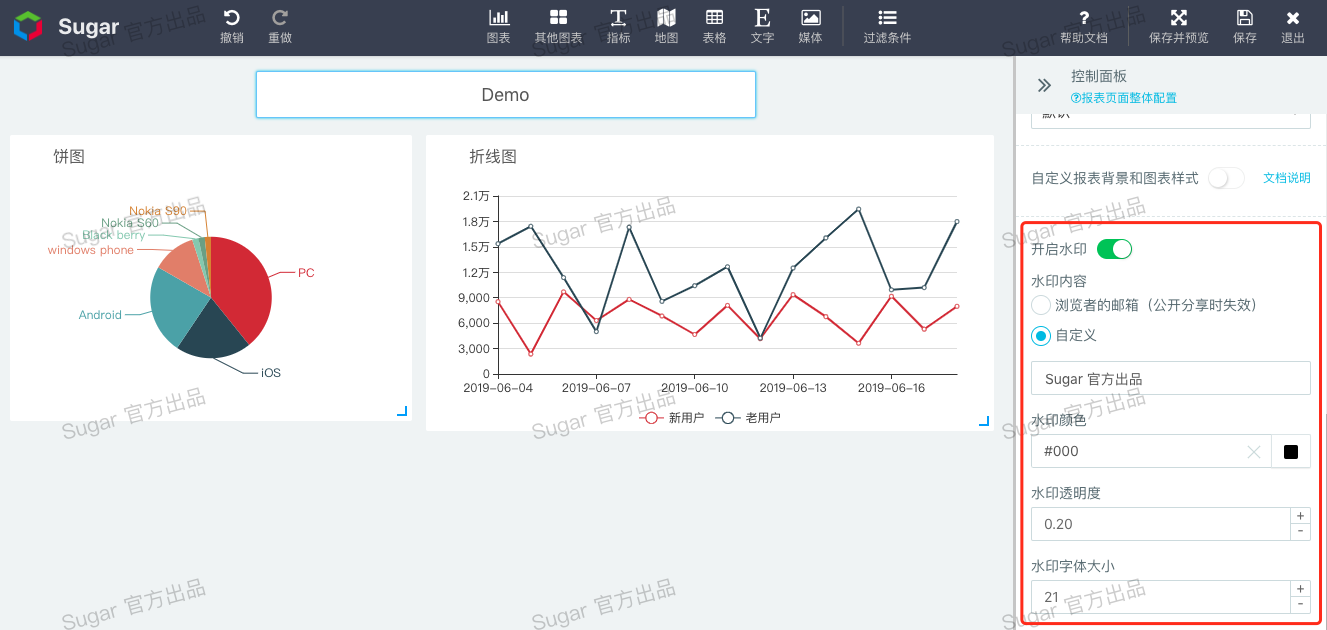Click the PC pie label

306,273
